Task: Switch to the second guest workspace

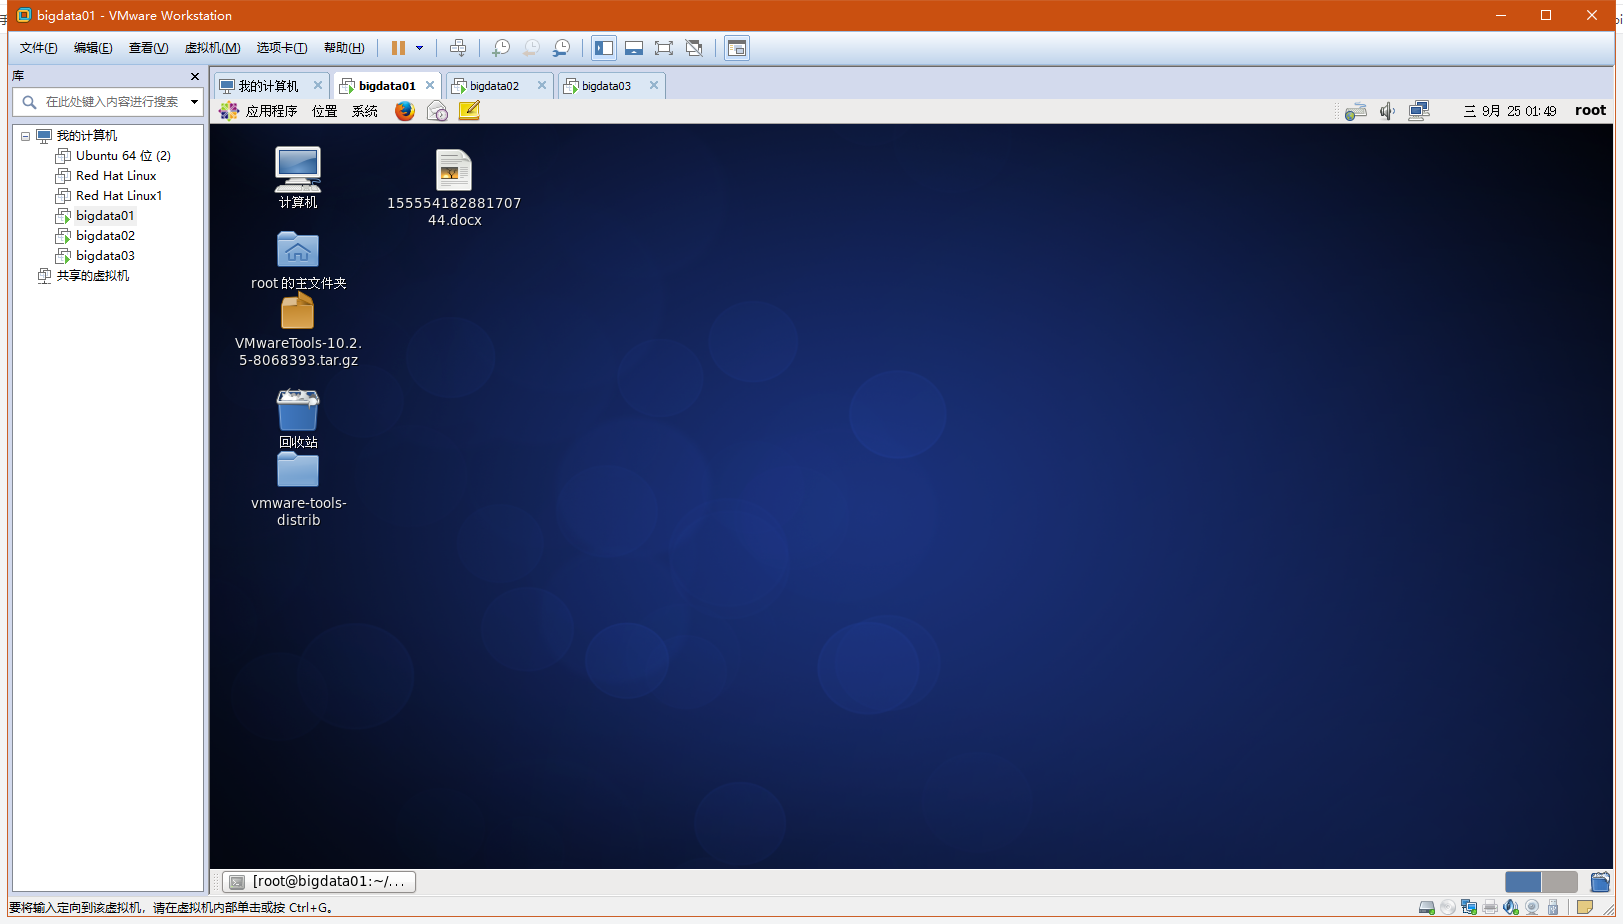Action: [x=1559, y=881]
